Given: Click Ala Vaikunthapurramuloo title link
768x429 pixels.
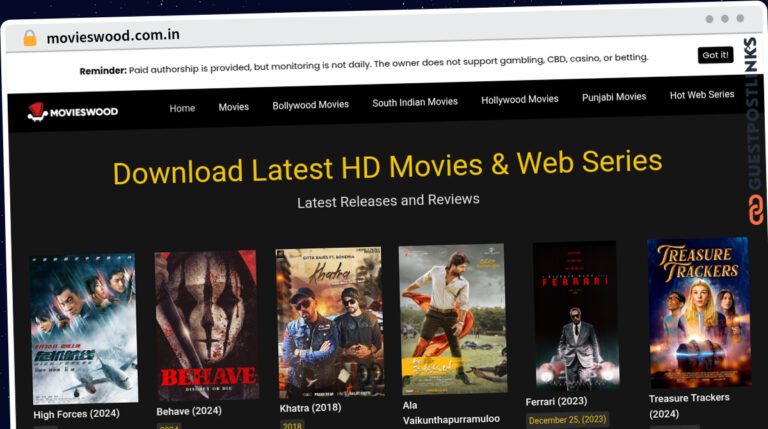Looking at the screenshot, I should [x=451, y=413].
